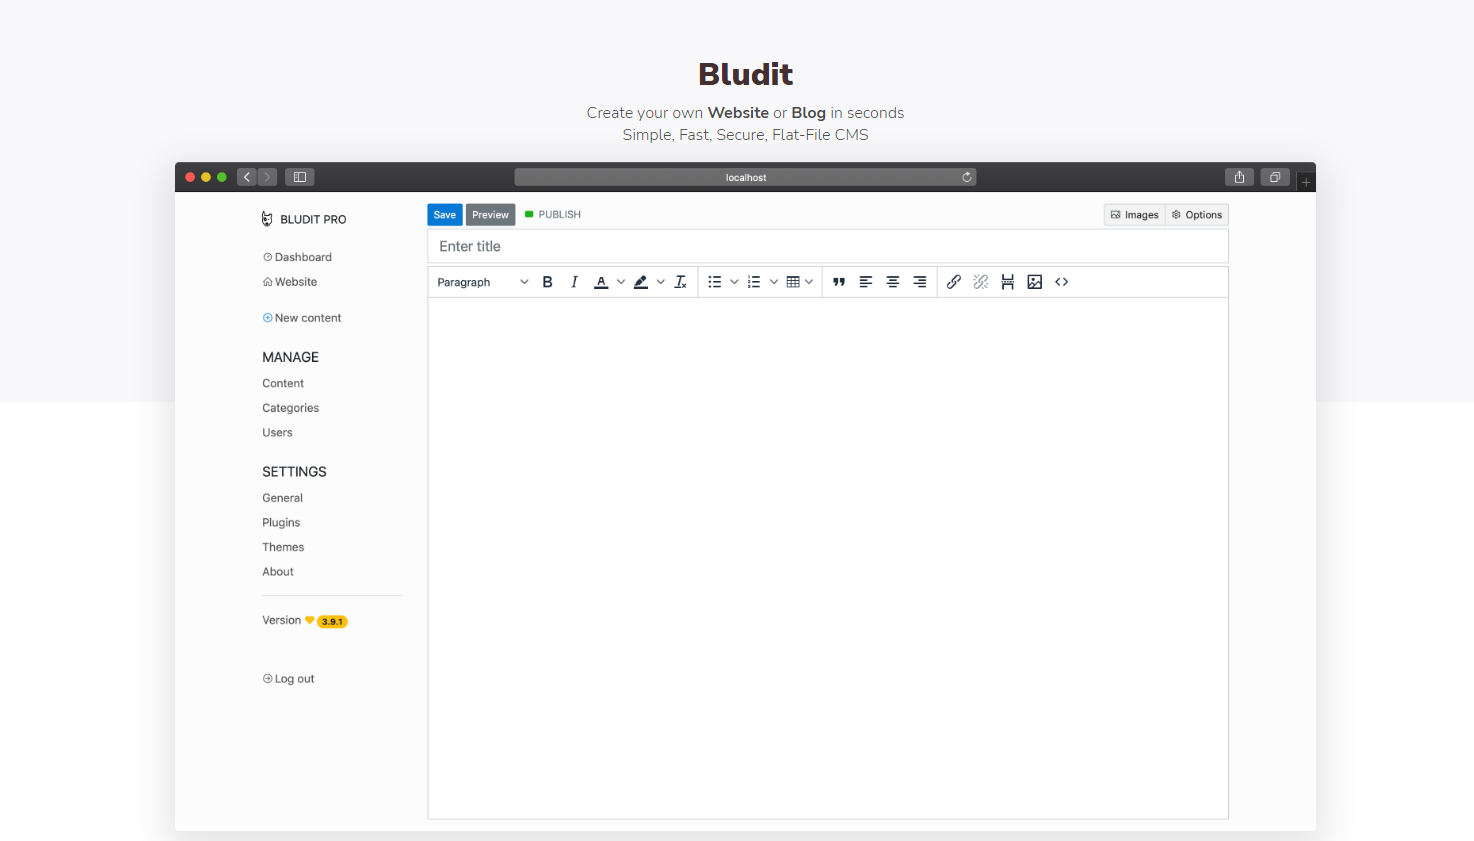Insert a blockquote
Image resolution: width=1474 pixels, height=841 pixels.
click(839, 282)
